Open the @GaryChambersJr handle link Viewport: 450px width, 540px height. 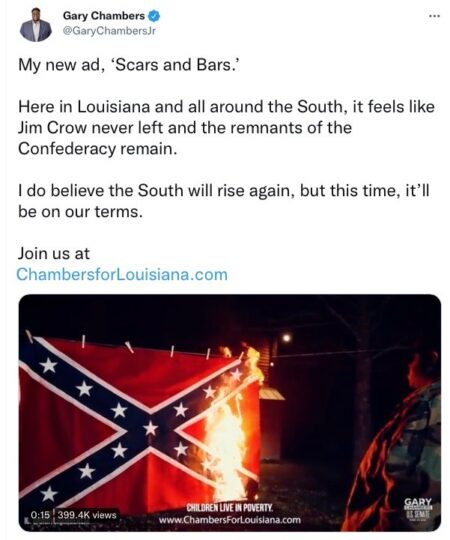pos(109,31)
